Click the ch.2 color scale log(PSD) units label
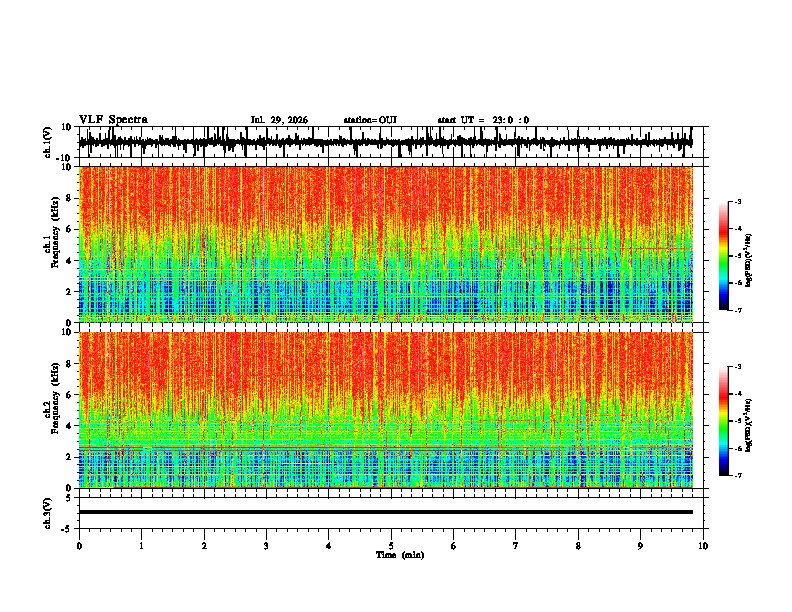This screenshot has height=612, width=792. point(749,425)
